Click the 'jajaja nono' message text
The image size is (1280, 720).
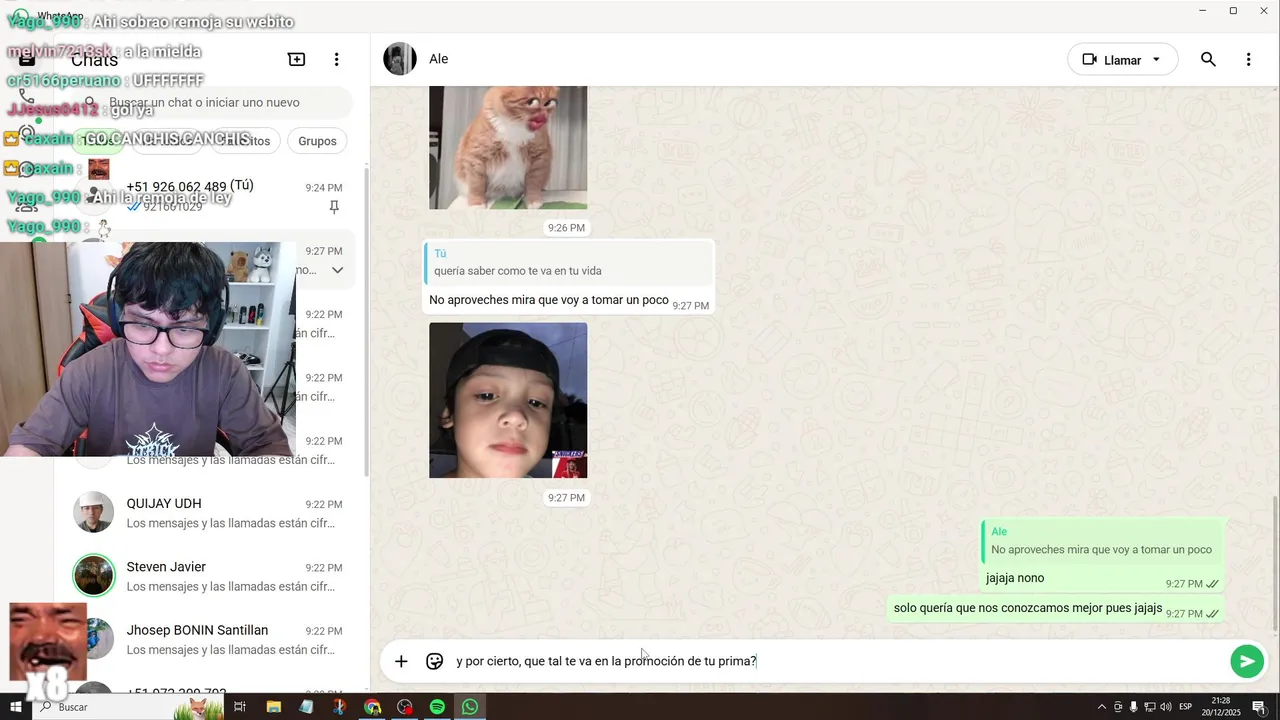1015,578
